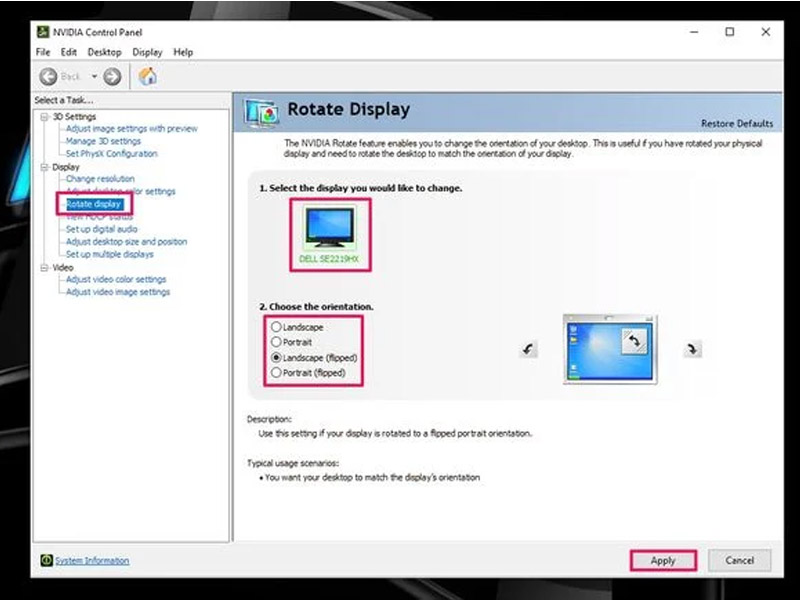Collapse the Display tree section
This screenshot has height=600, width=800.
pos(44,167)
